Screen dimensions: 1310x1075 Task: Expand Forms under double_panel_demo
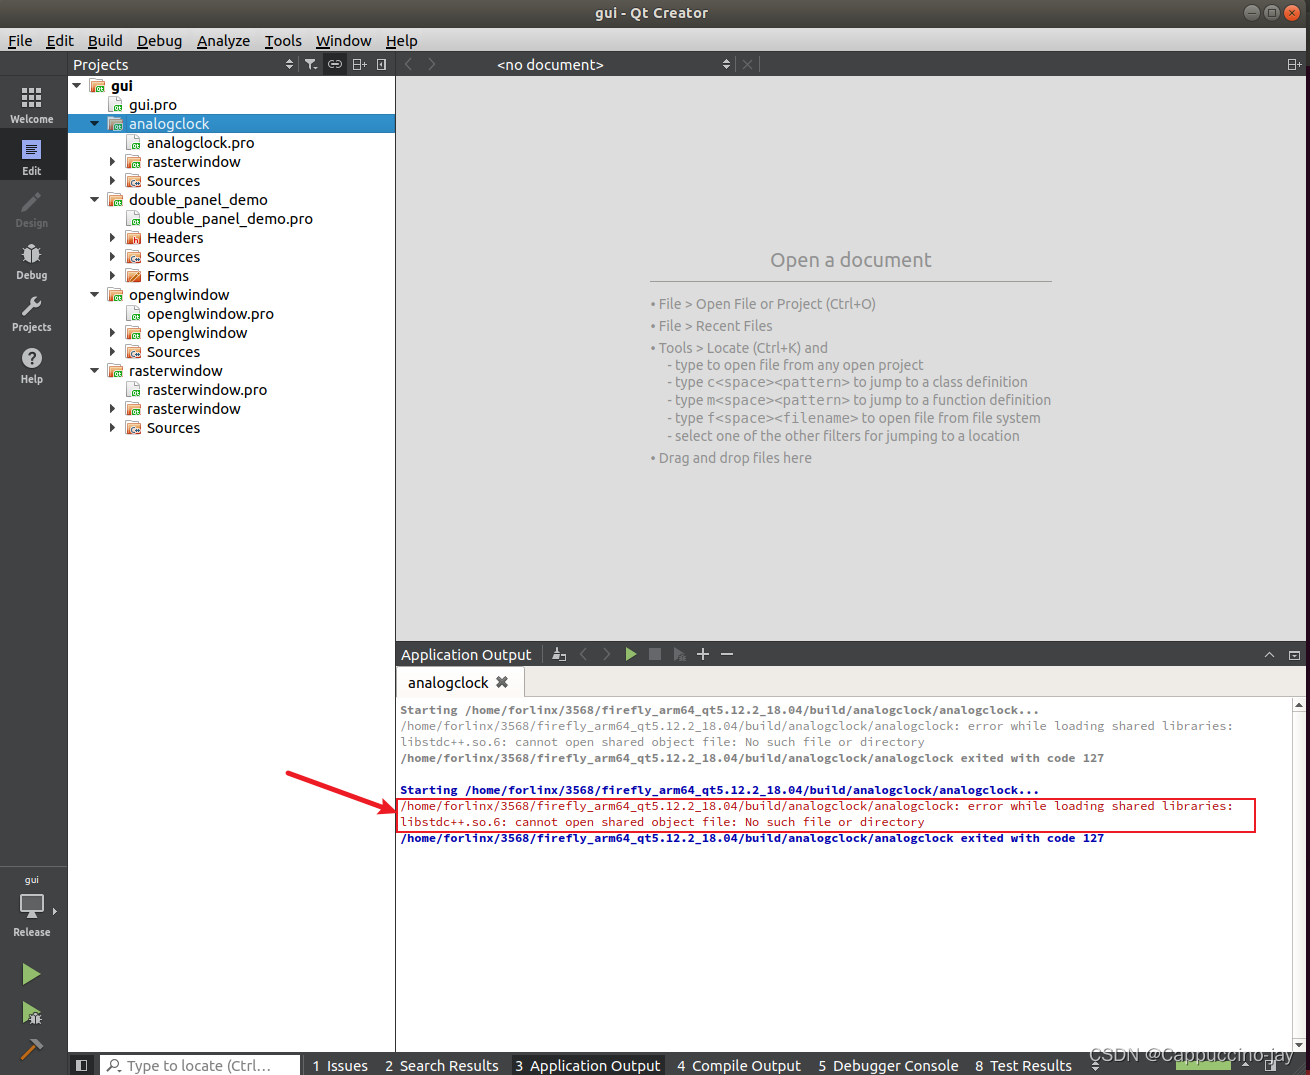113,276
